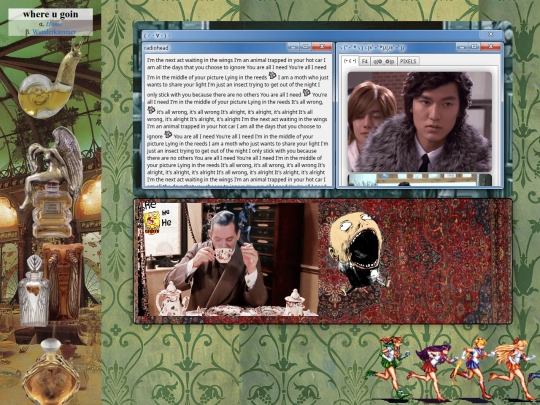The height and width of the screenshot is (405, 540).
Task: Click the partially visible image below the fur coat photo
Action: click(419, 180)
